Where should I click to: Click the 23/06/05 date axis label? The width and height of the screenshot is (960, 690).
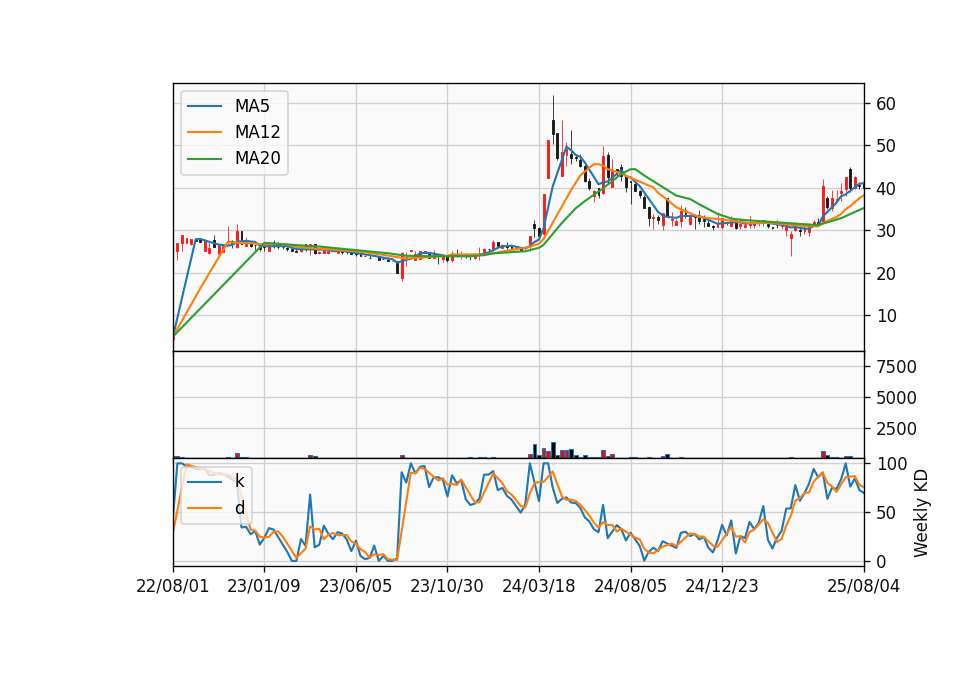tap(356, 586)
